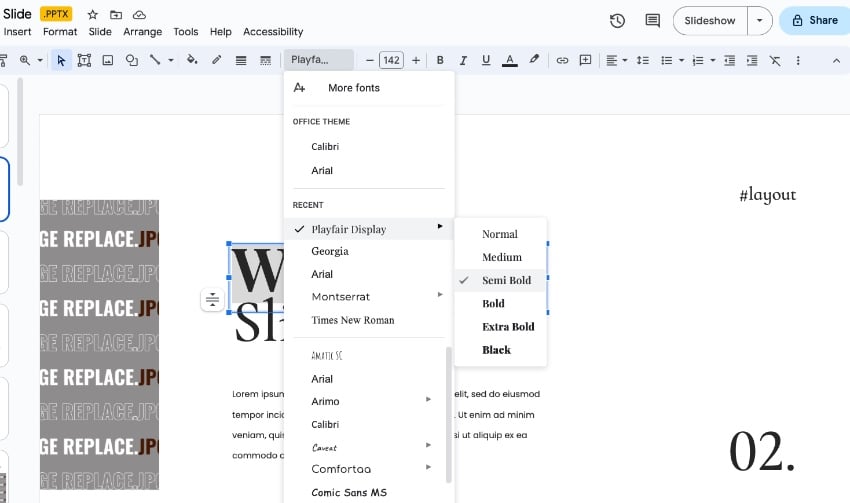The height and width of the screenshot is (503, 850).
Task: Open version history clock icon
Action: pos(617,20)
